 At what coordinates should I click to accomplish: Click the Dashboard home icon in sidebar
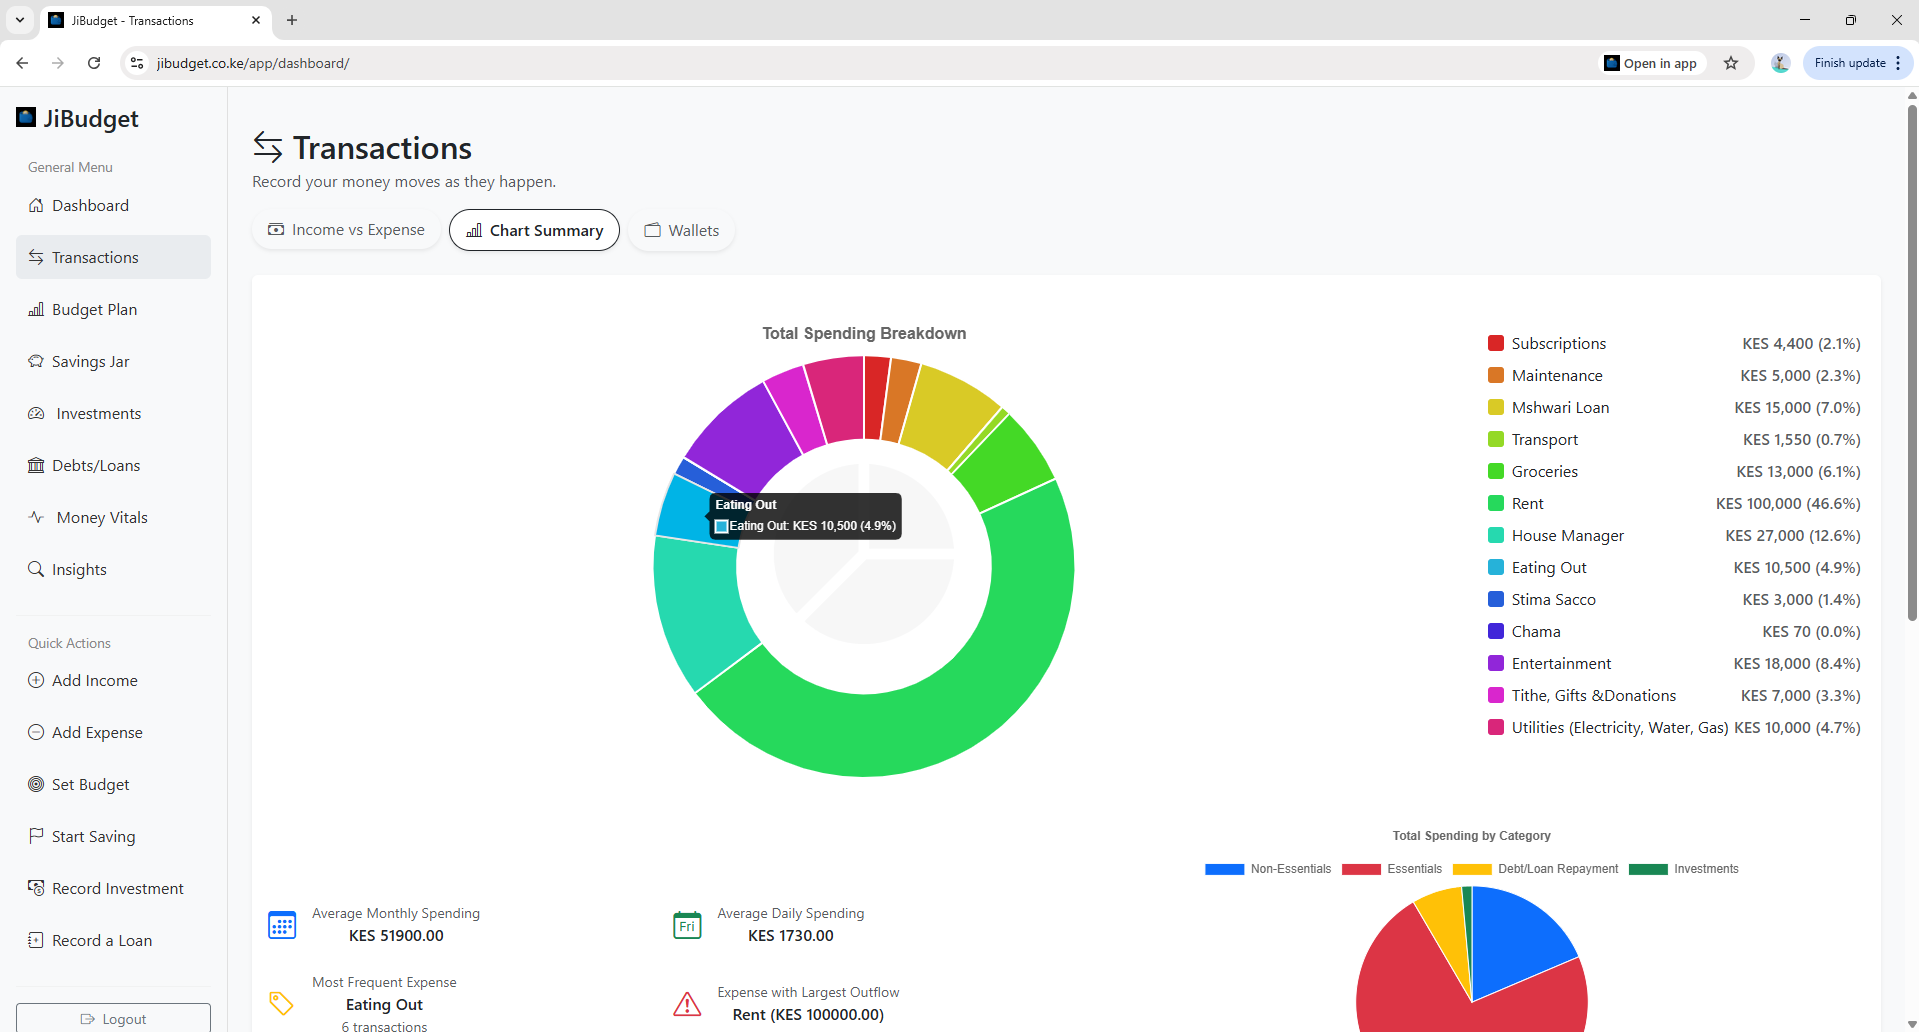tap(36, 205)
